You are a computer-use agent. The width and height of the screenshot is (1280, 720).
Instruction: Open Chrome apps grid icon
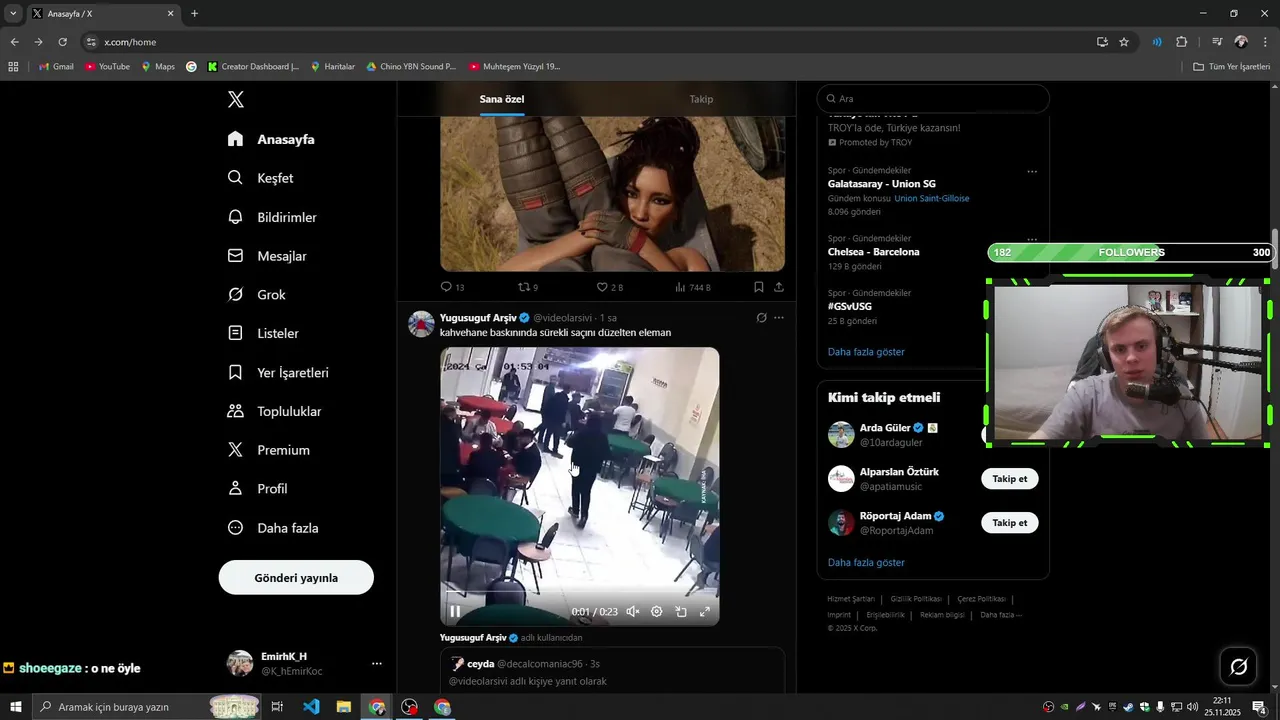point(13,67)
